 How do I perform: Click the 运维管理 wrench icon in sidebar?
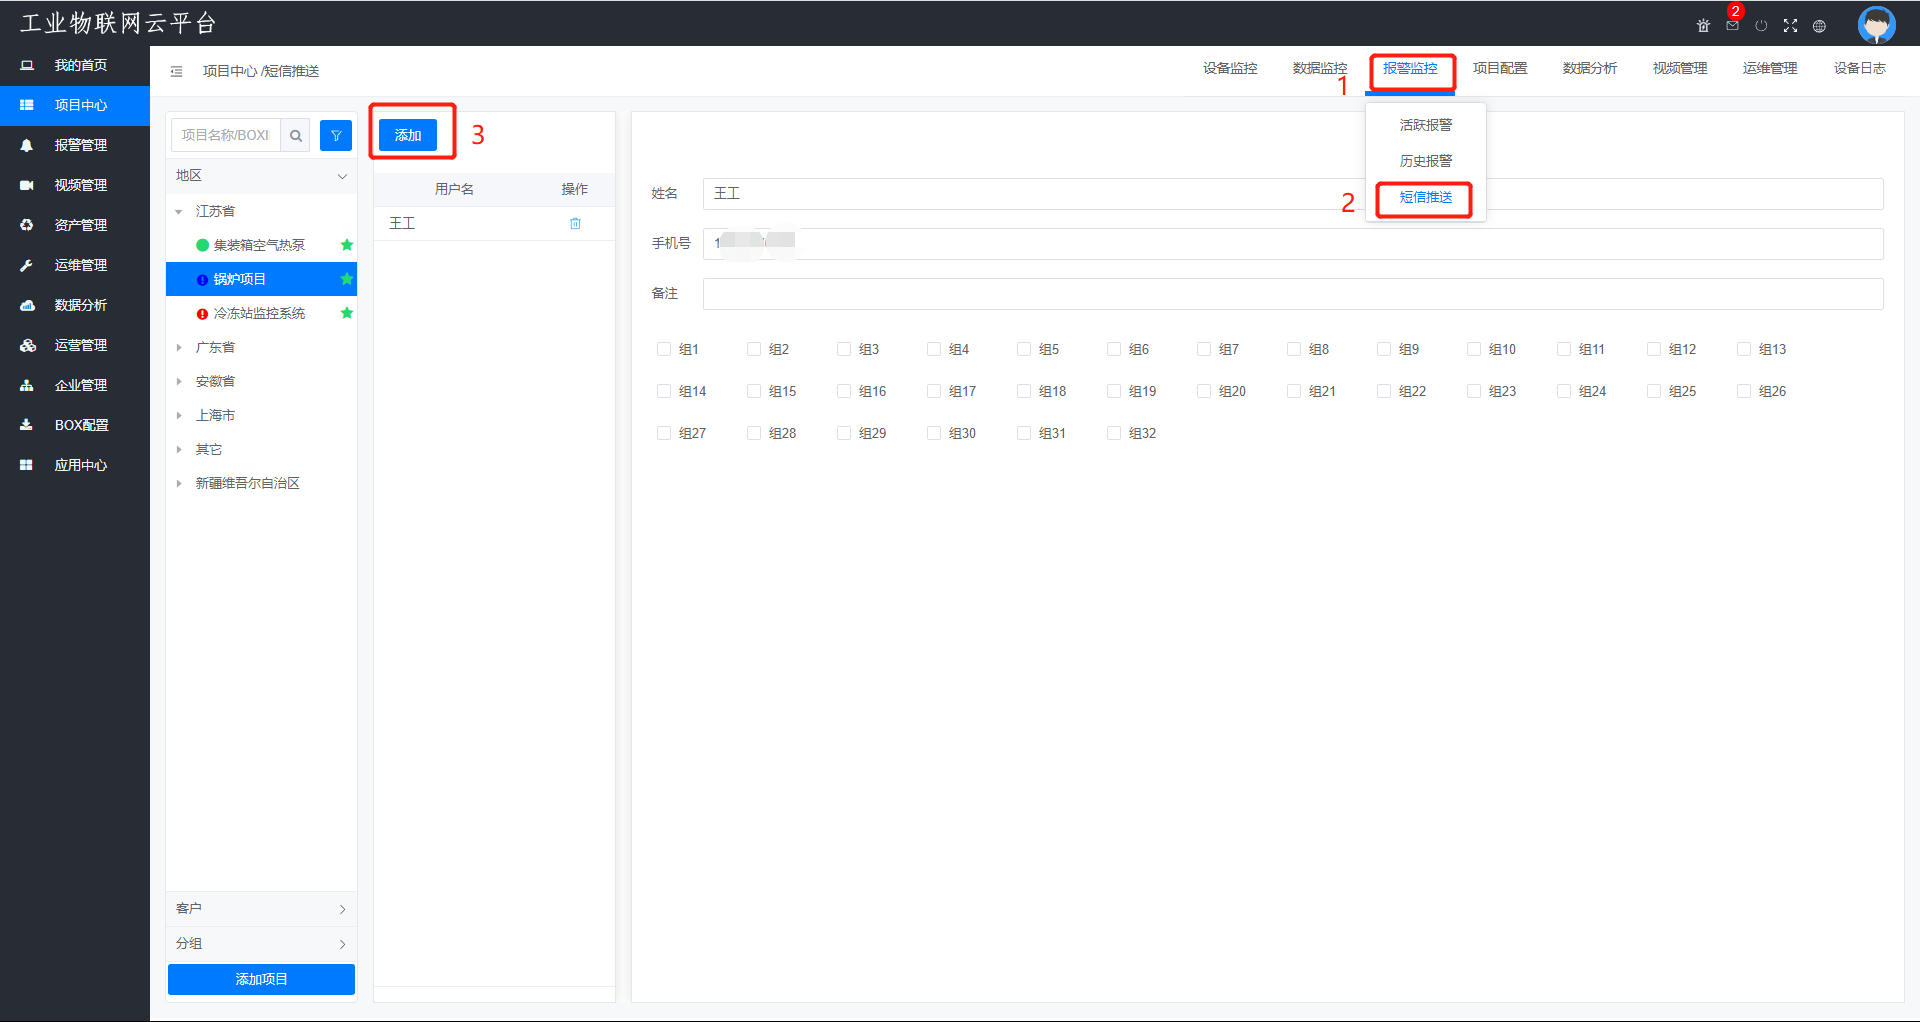(27, 265)
